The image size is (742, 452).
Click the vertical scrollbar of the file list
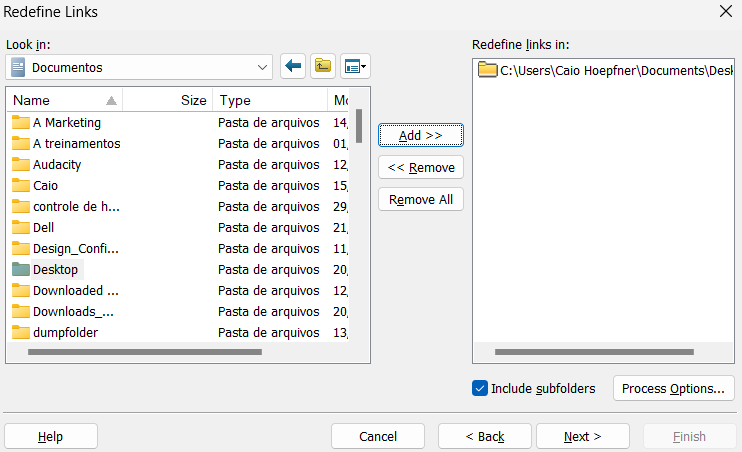(x=359, y=126)
